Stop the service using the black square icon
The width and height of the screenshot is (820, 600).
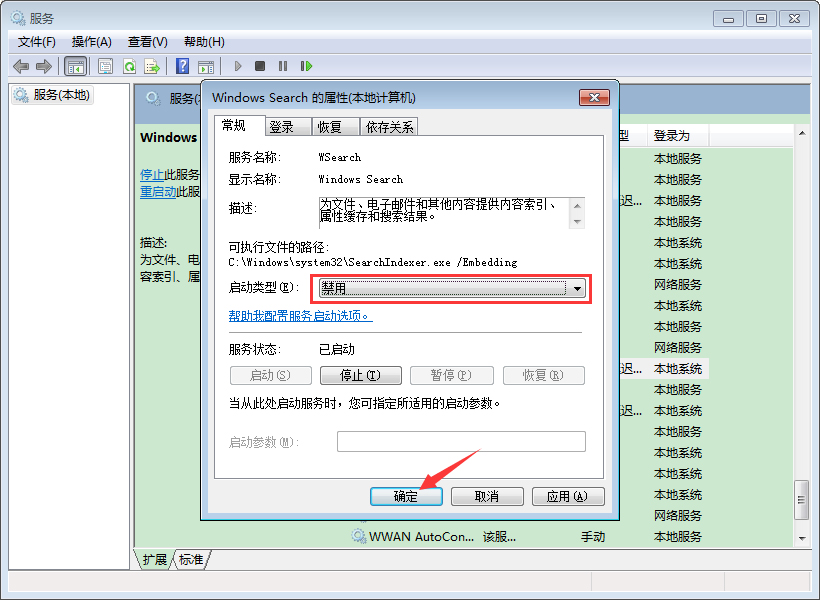(x=260, y=65)
